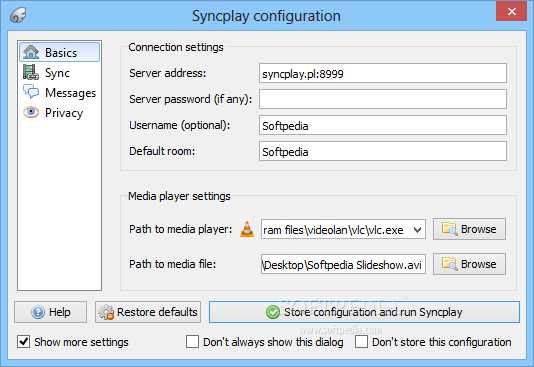534x367 pixels.
Task: Browse for the media file
Action: click(x=469, y=264)
